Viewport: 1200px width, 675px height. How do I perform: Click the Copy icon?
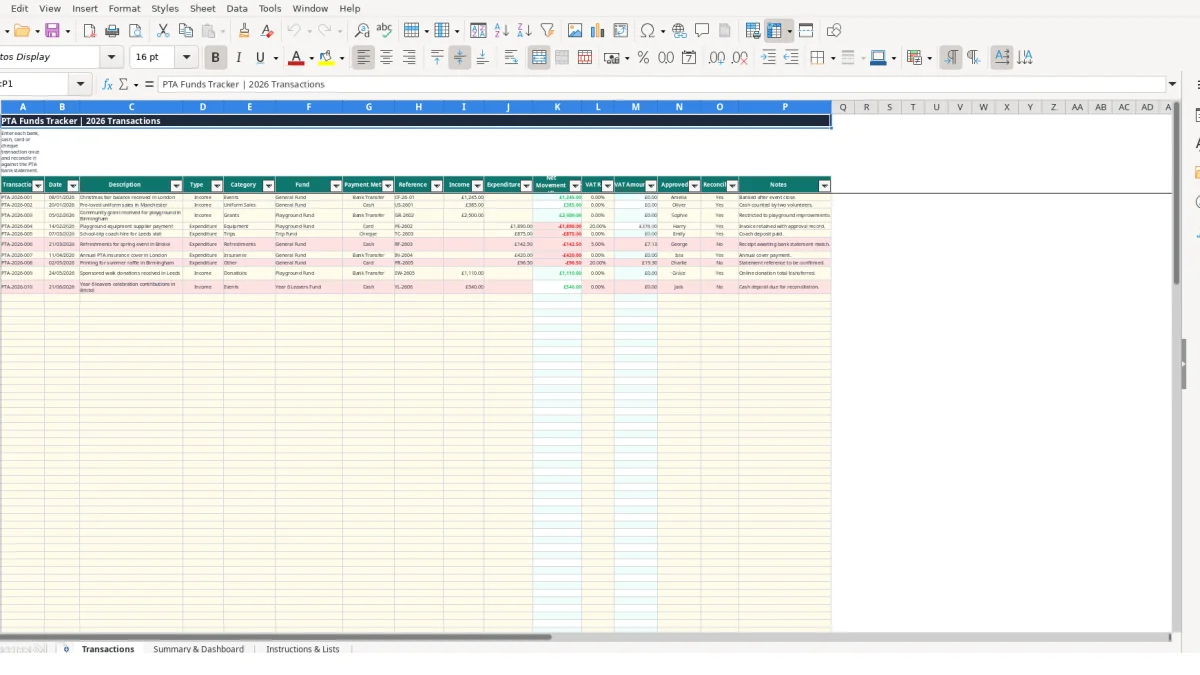(x=186, y=31)
